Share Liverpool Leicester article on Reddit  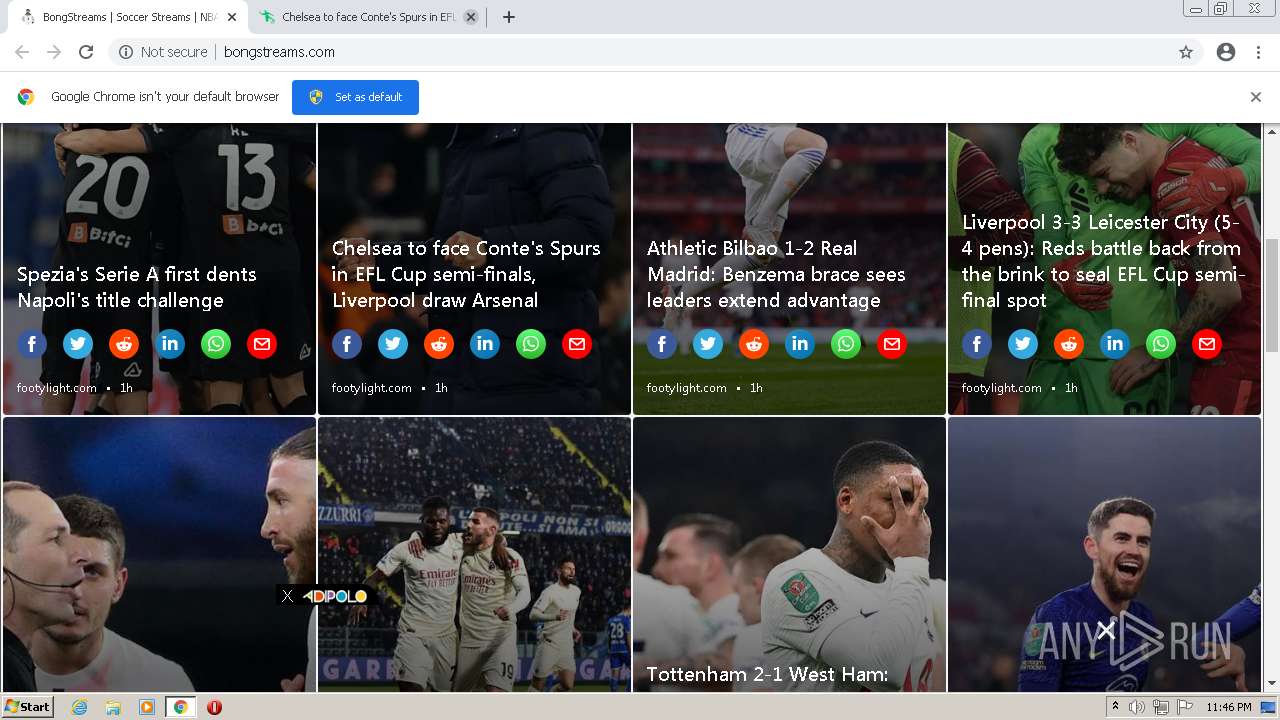pos(1069,344)
